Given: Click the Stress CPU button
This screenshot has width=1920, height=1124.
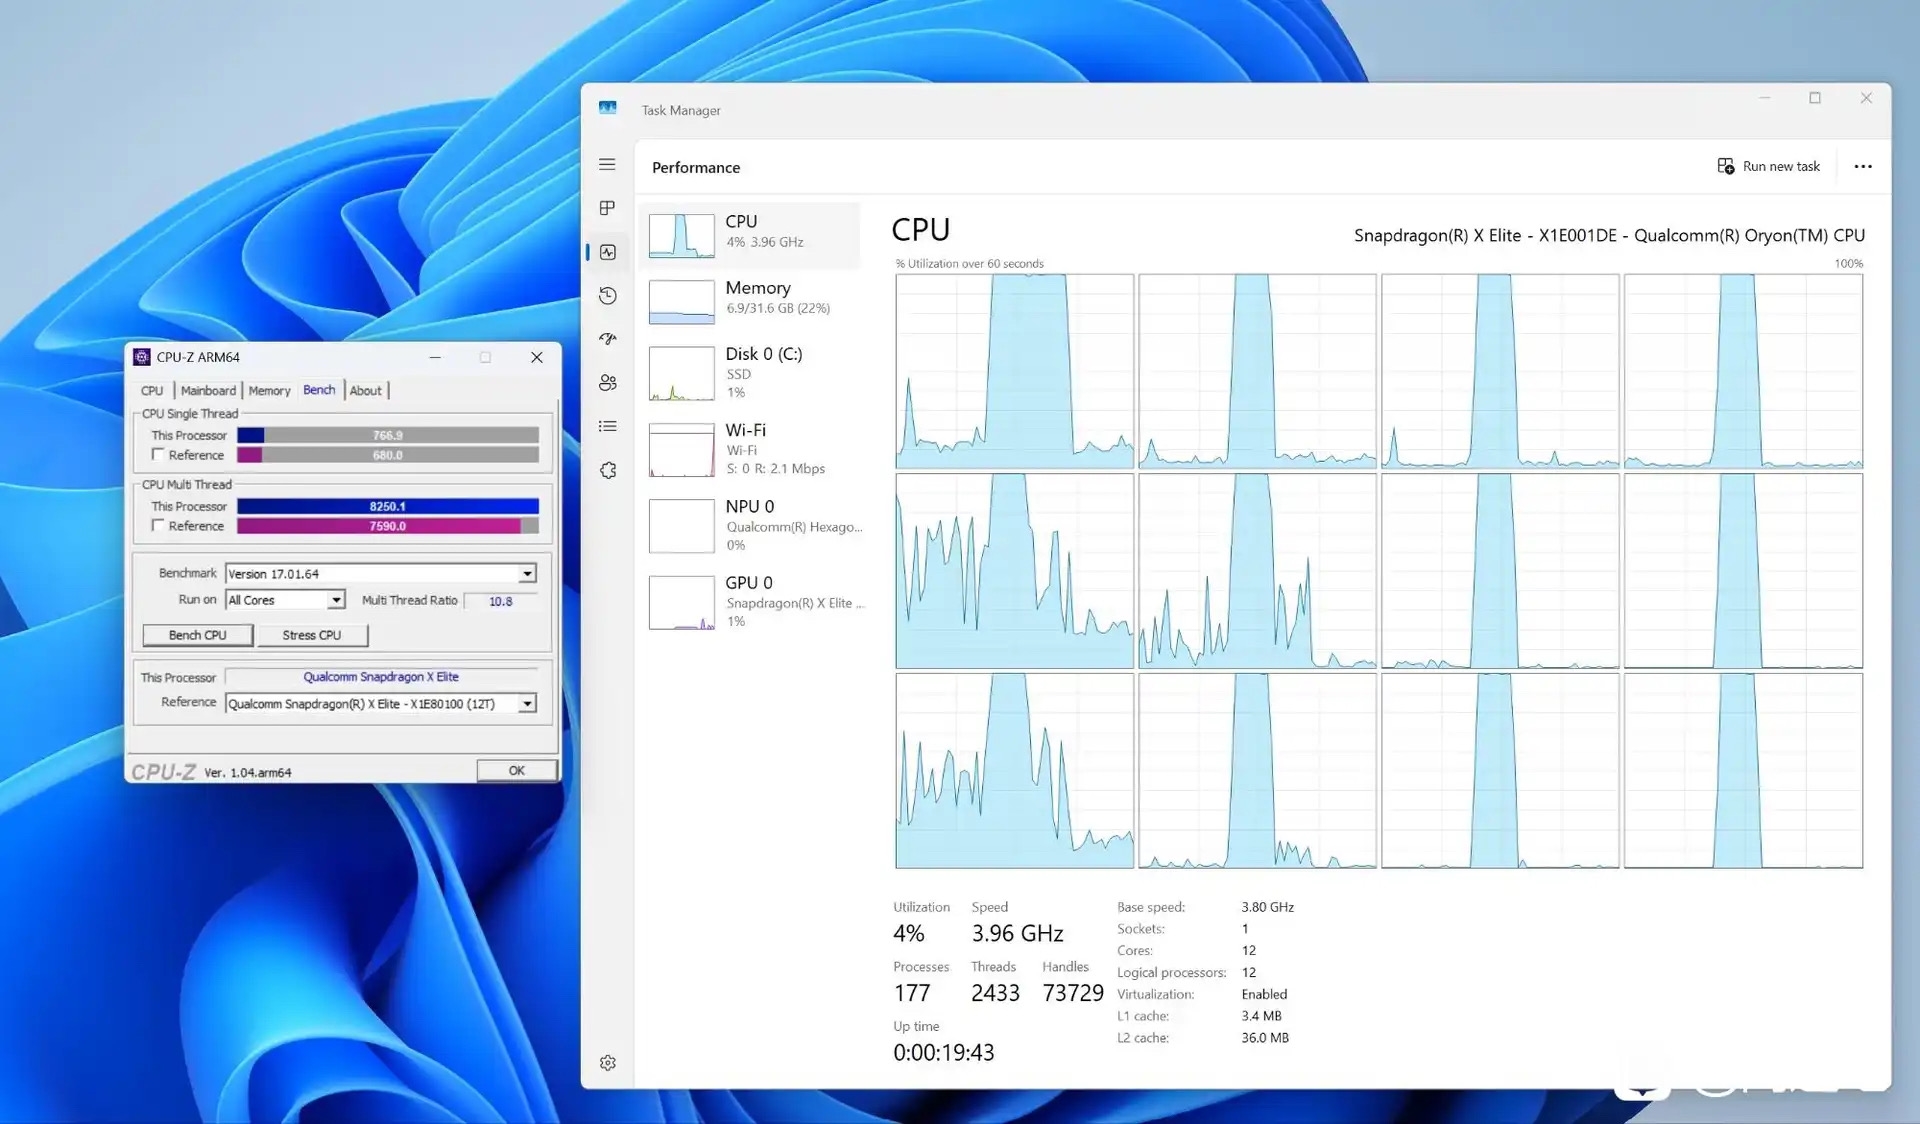Looking at the screenshot, I should (x=312, y=635).
